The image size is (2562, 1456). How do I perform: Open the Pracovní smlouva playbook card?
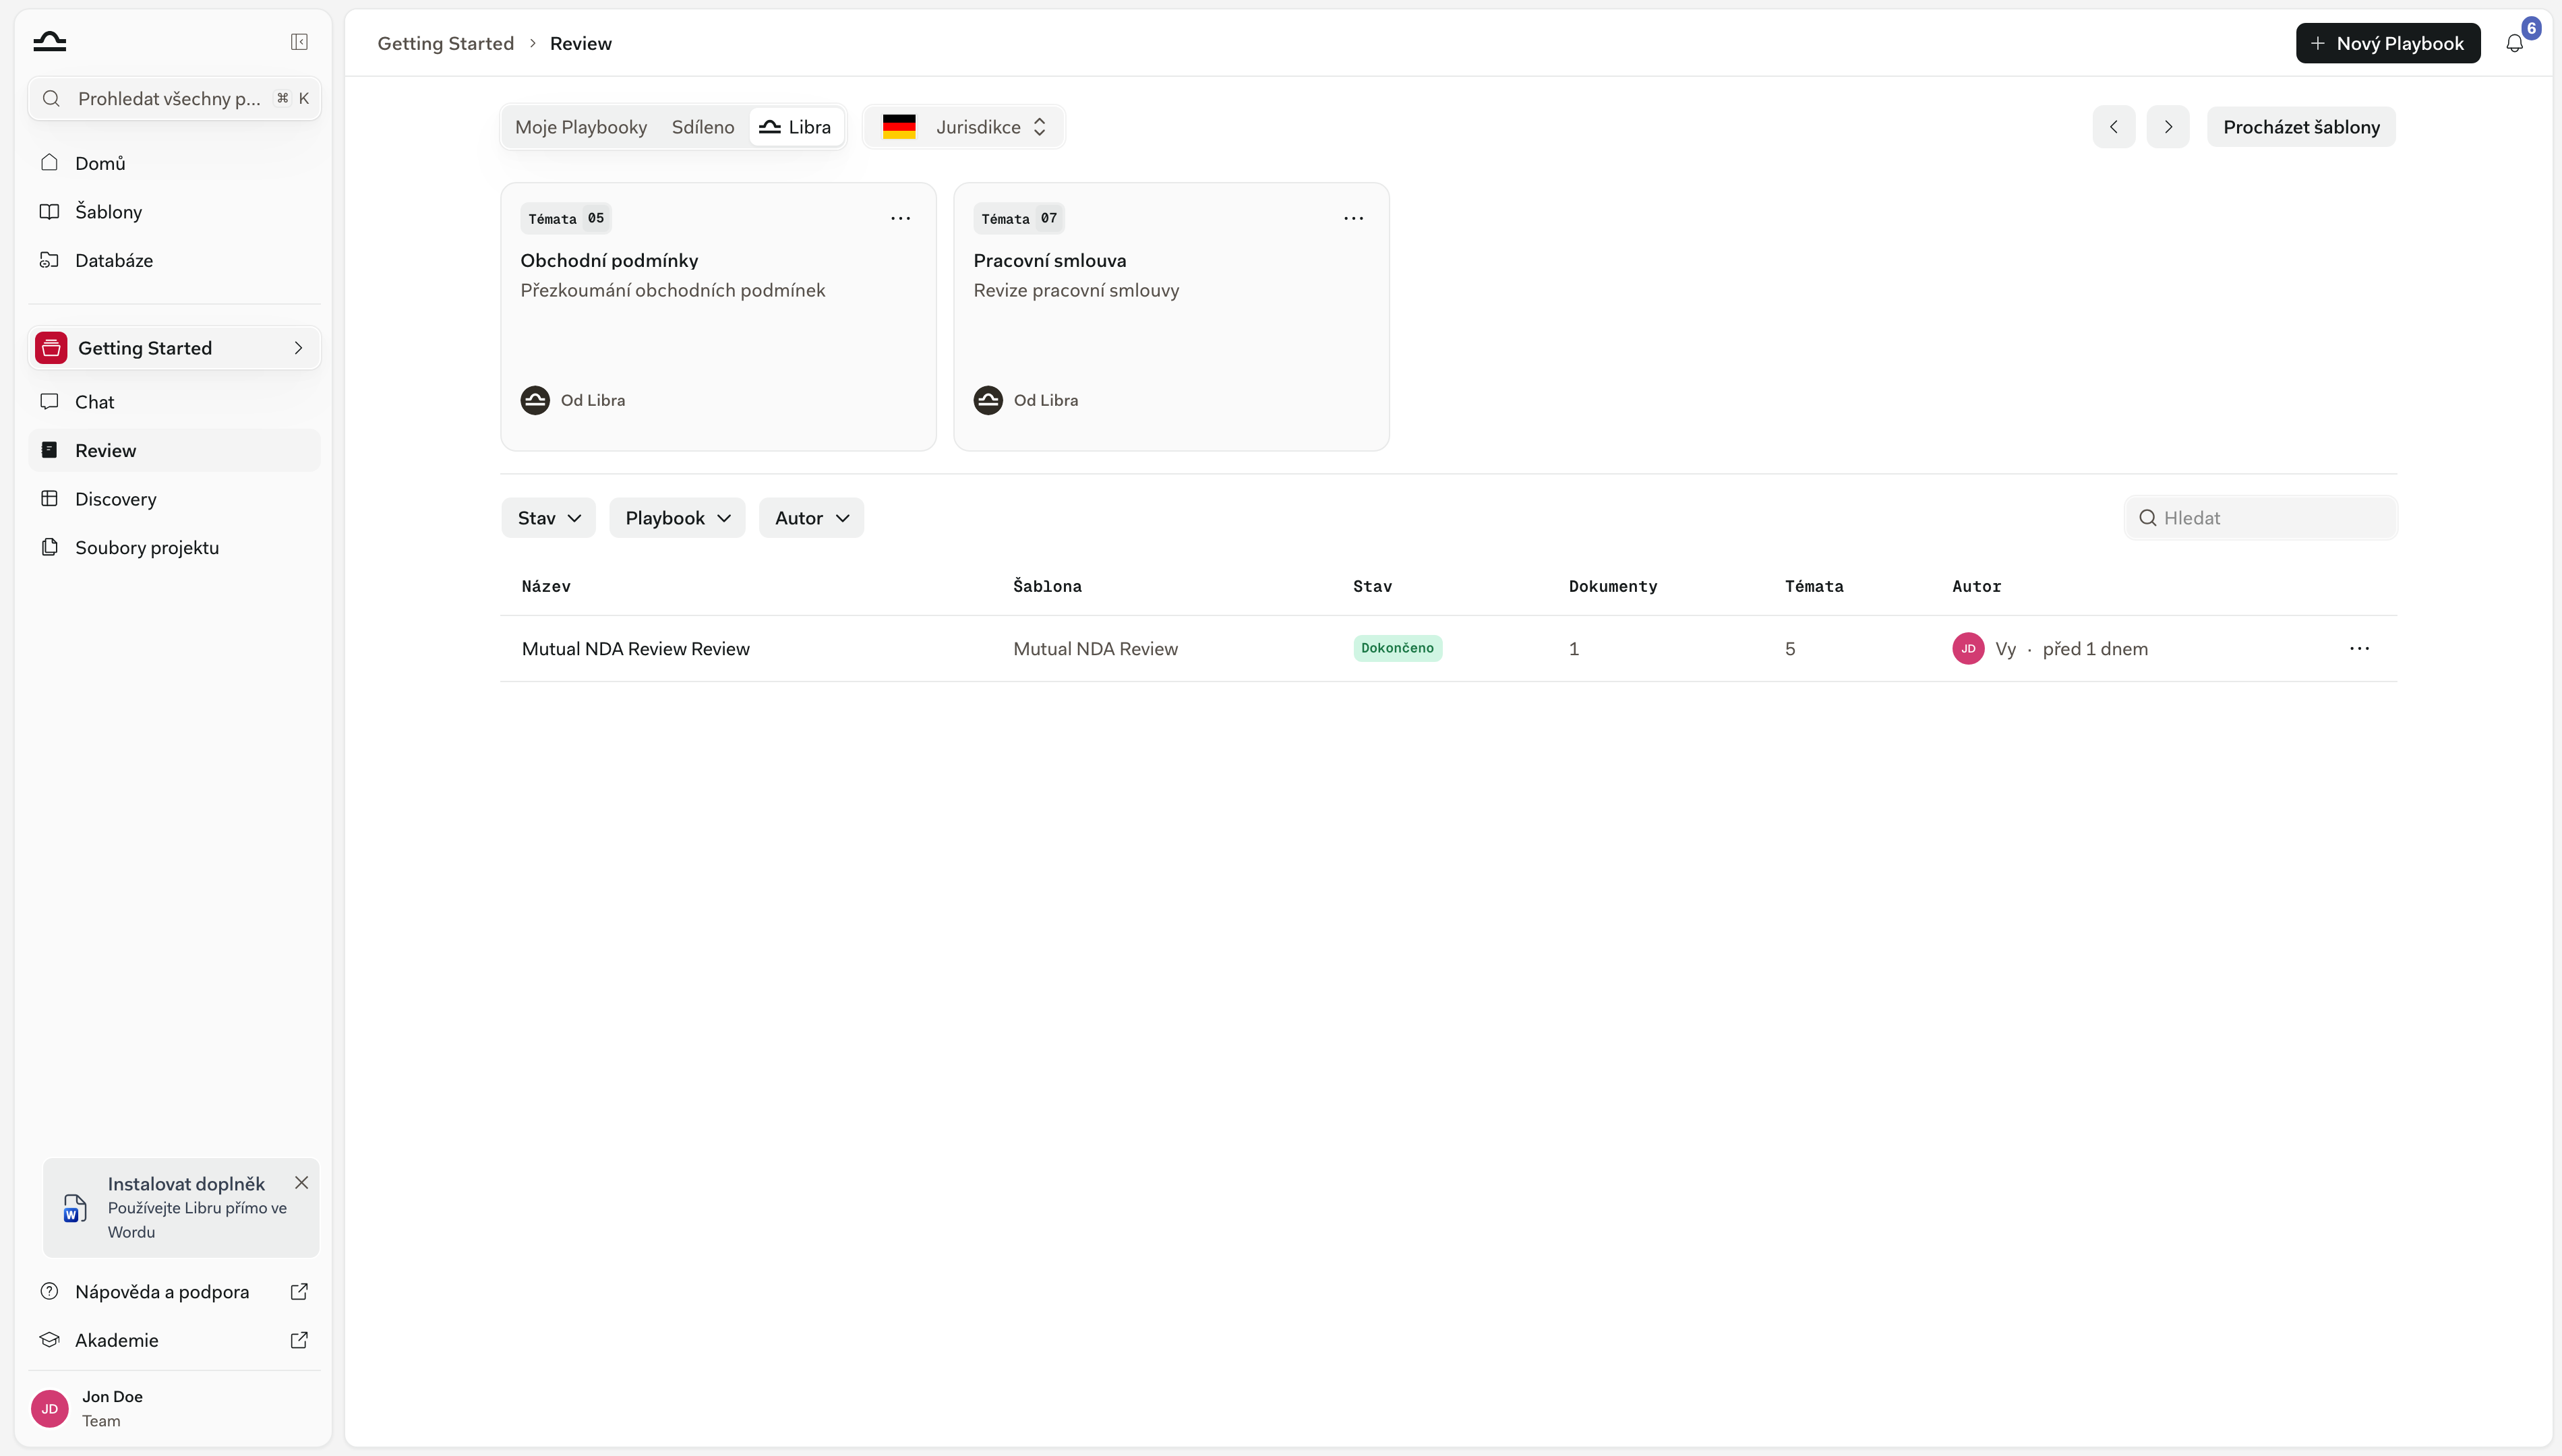pyautogui.click(x=1171, y=316)
